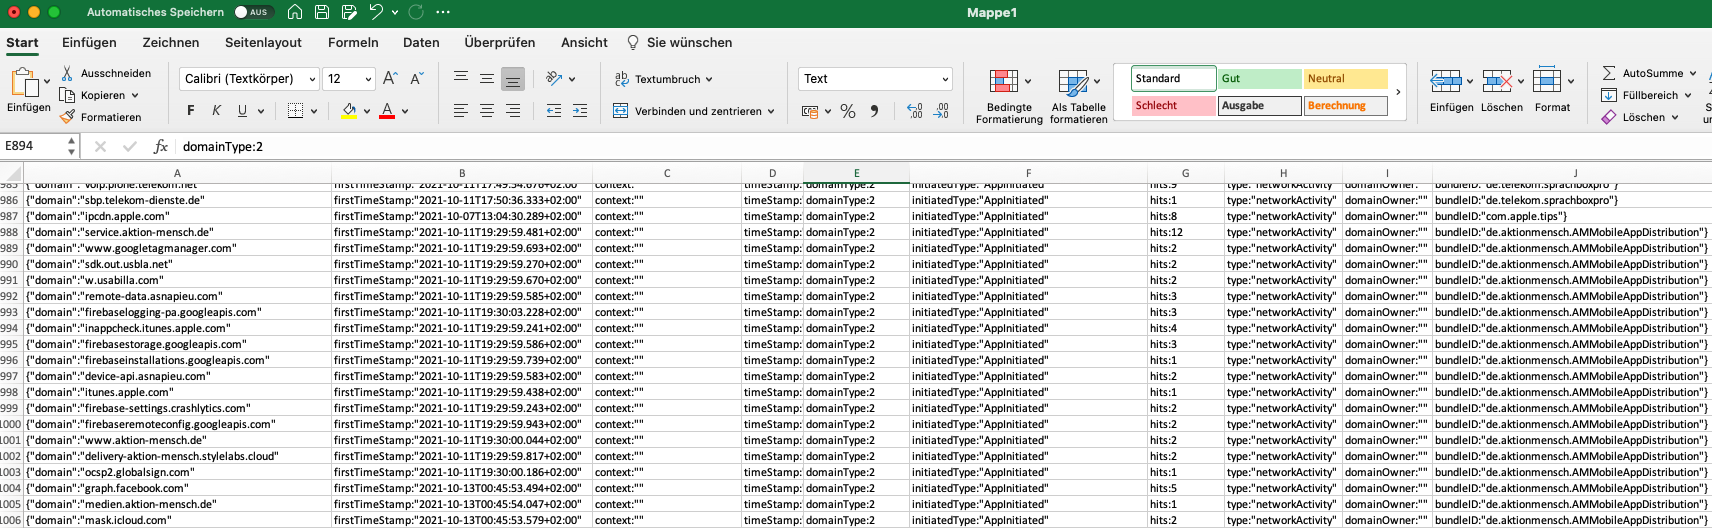
Task: Click Verbinden und zentrieren button
Action: [x=693, y=111]
